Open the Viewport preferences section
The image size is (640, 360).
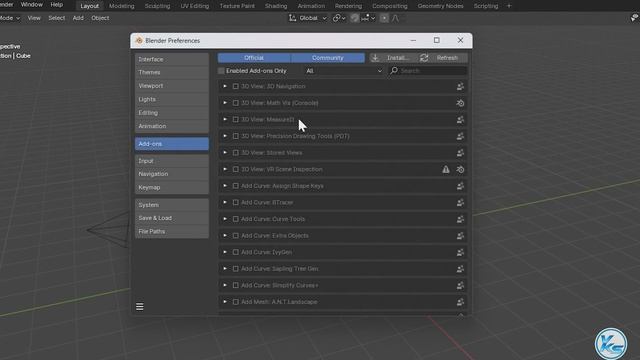[172, 86]
